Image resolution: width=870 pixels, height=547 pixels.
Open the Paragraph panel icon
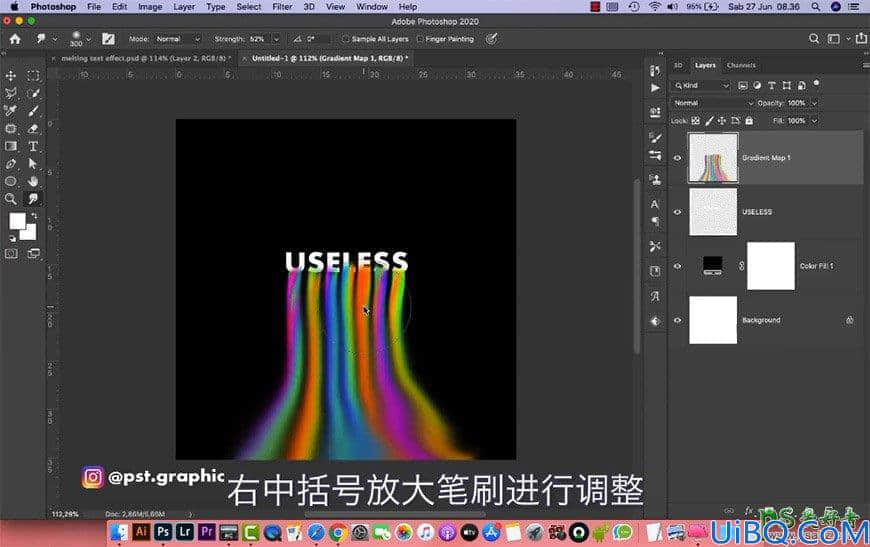tap(655, 221)
